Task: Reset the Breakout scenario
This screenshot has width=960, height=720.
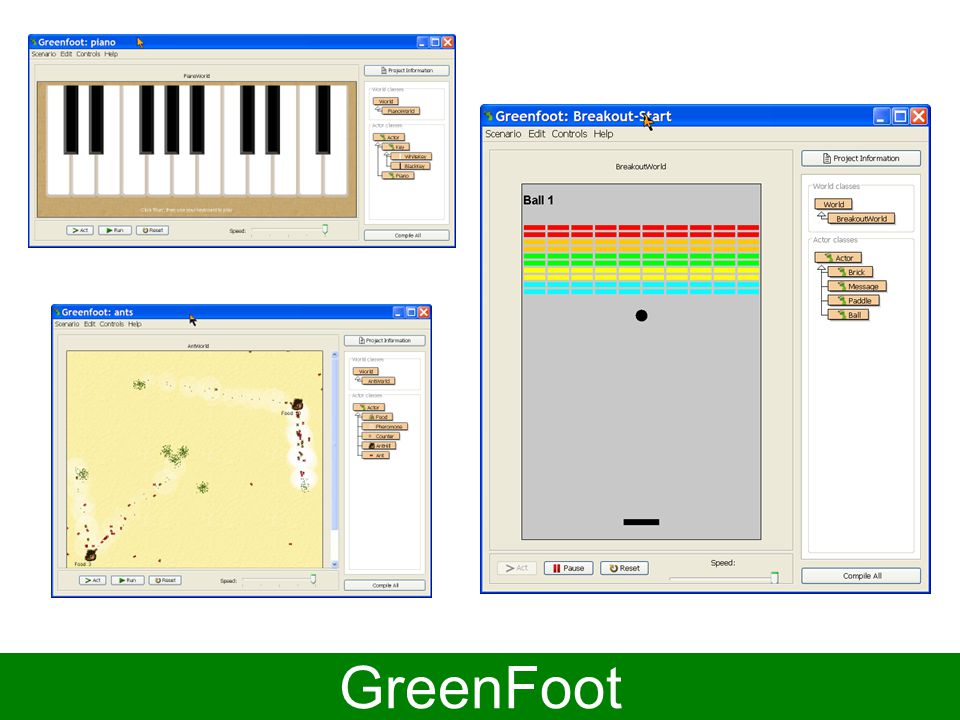Action: click(624, 568)
